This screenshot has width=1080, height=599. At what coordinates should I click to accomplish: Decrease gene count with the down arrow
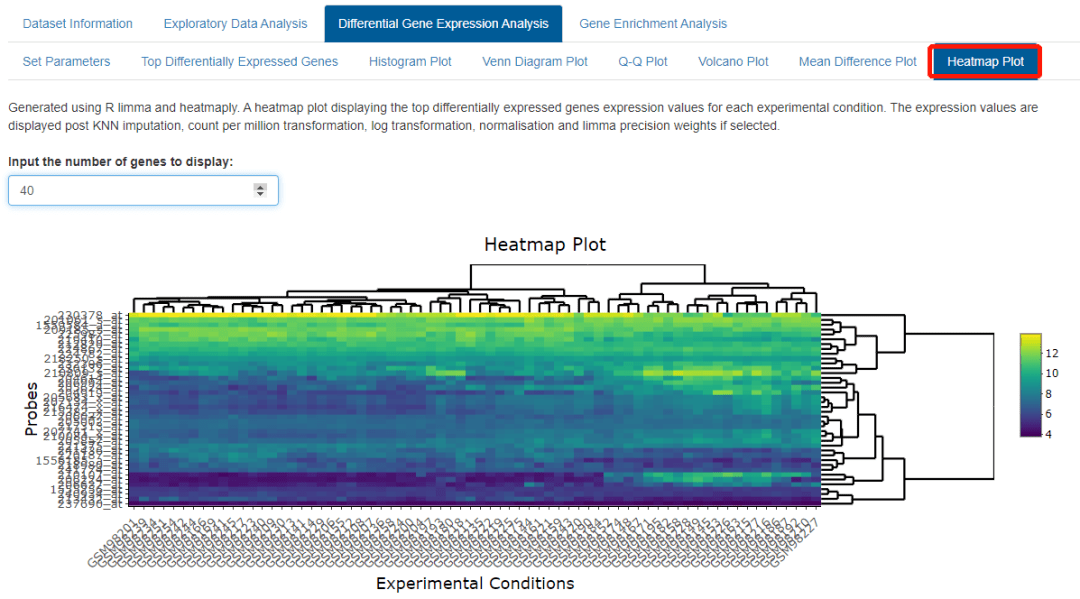pyautogui.click(x=260, y=194)
